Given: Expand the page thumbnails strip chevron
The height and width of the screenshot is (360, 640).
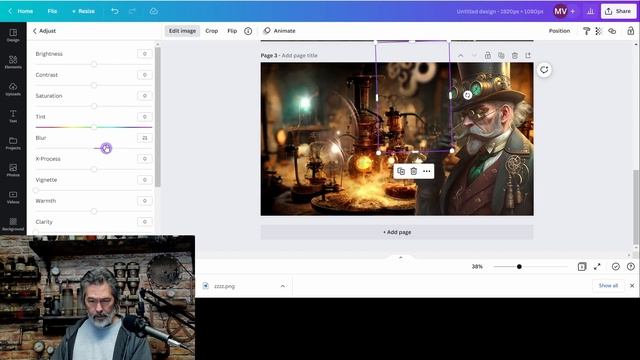Looking at the screenshot, I should point(400,257).
